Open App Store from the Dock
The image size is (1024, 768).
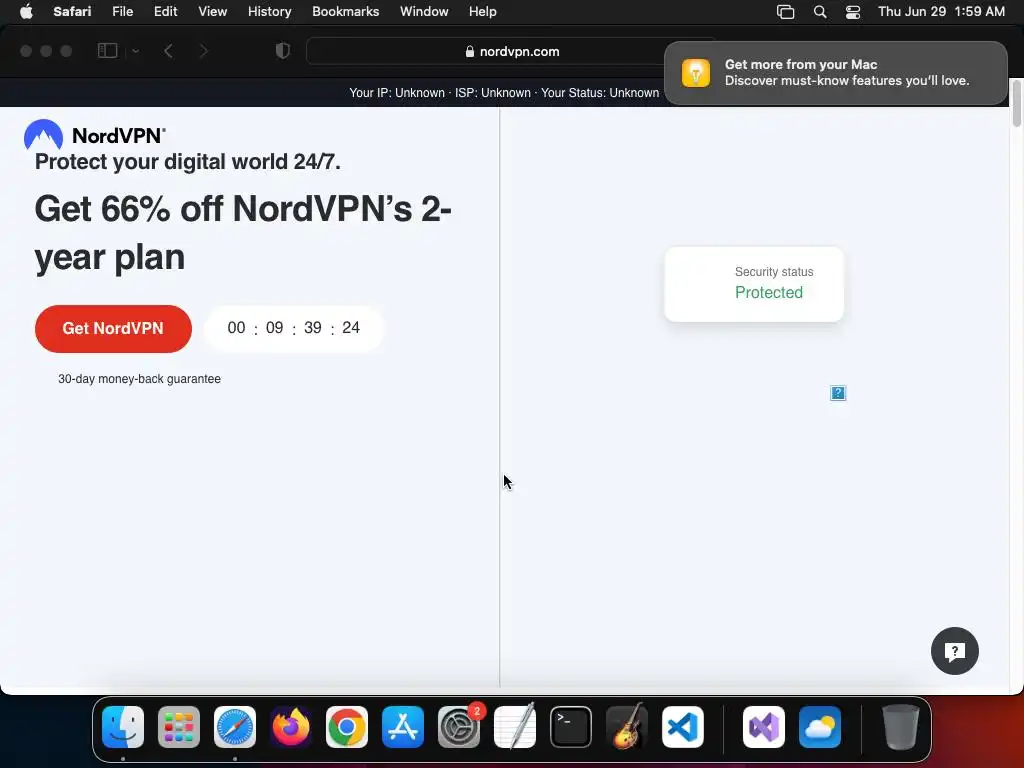[403, 727]
